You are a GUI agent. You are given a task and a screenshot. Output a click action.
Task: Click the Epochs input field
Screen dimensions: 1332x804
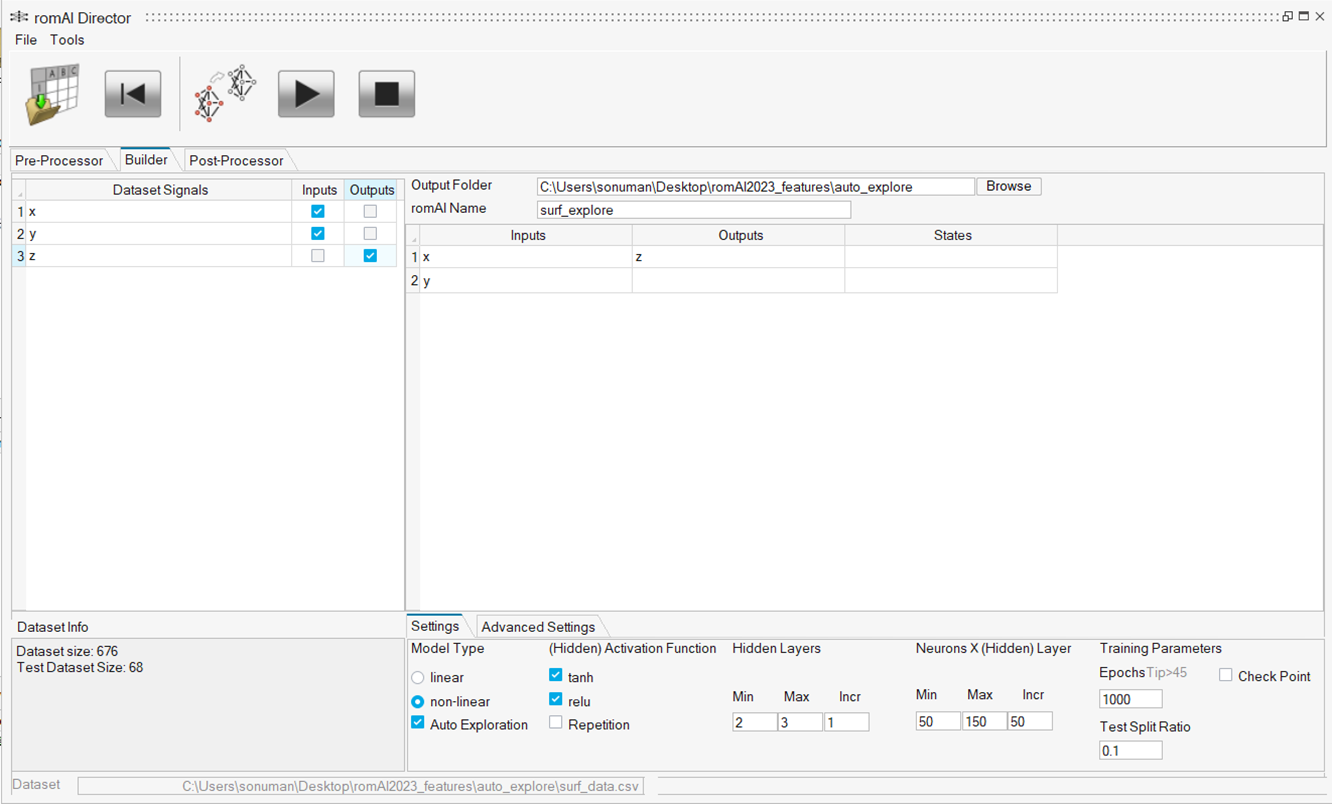1130,699
